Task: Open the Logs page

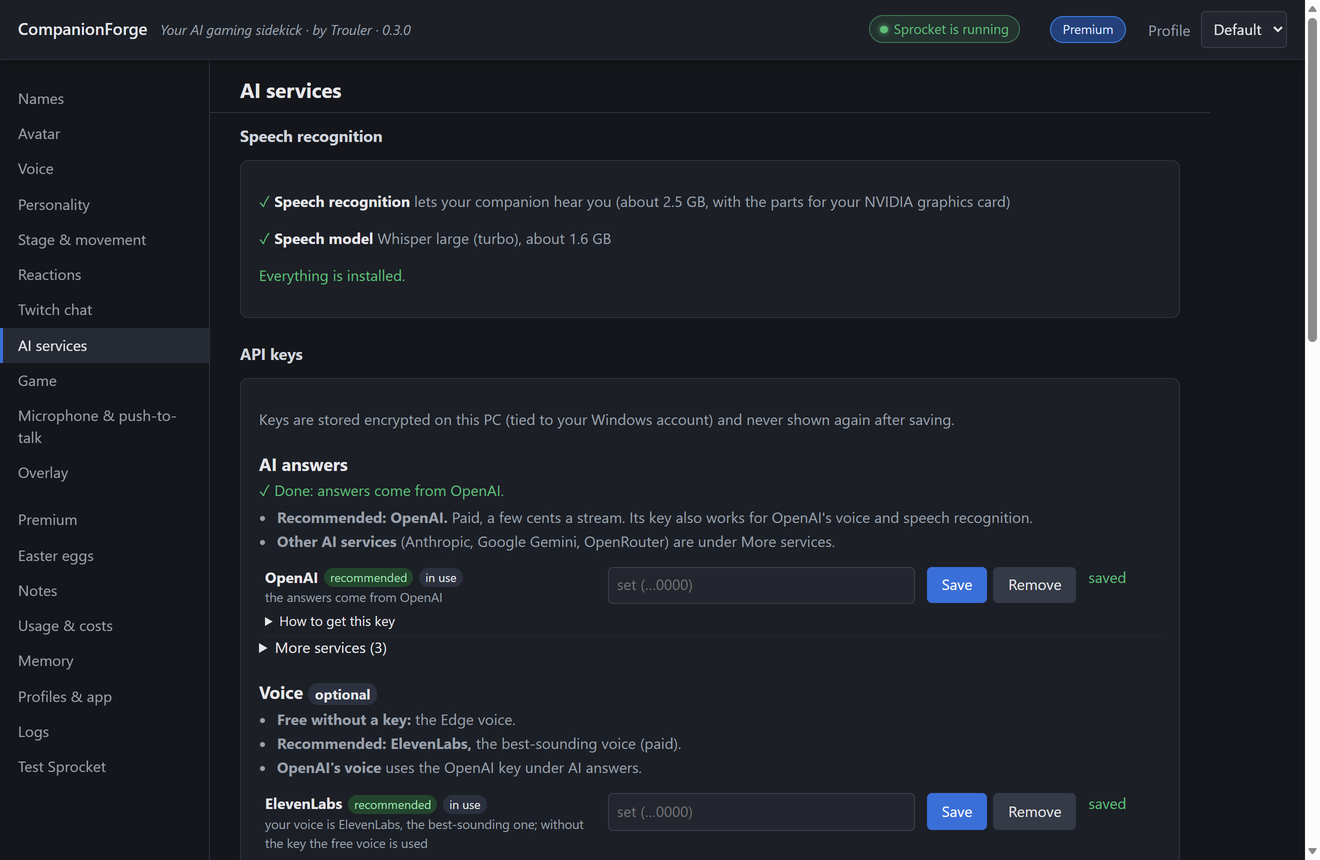Action: [104, 732]
